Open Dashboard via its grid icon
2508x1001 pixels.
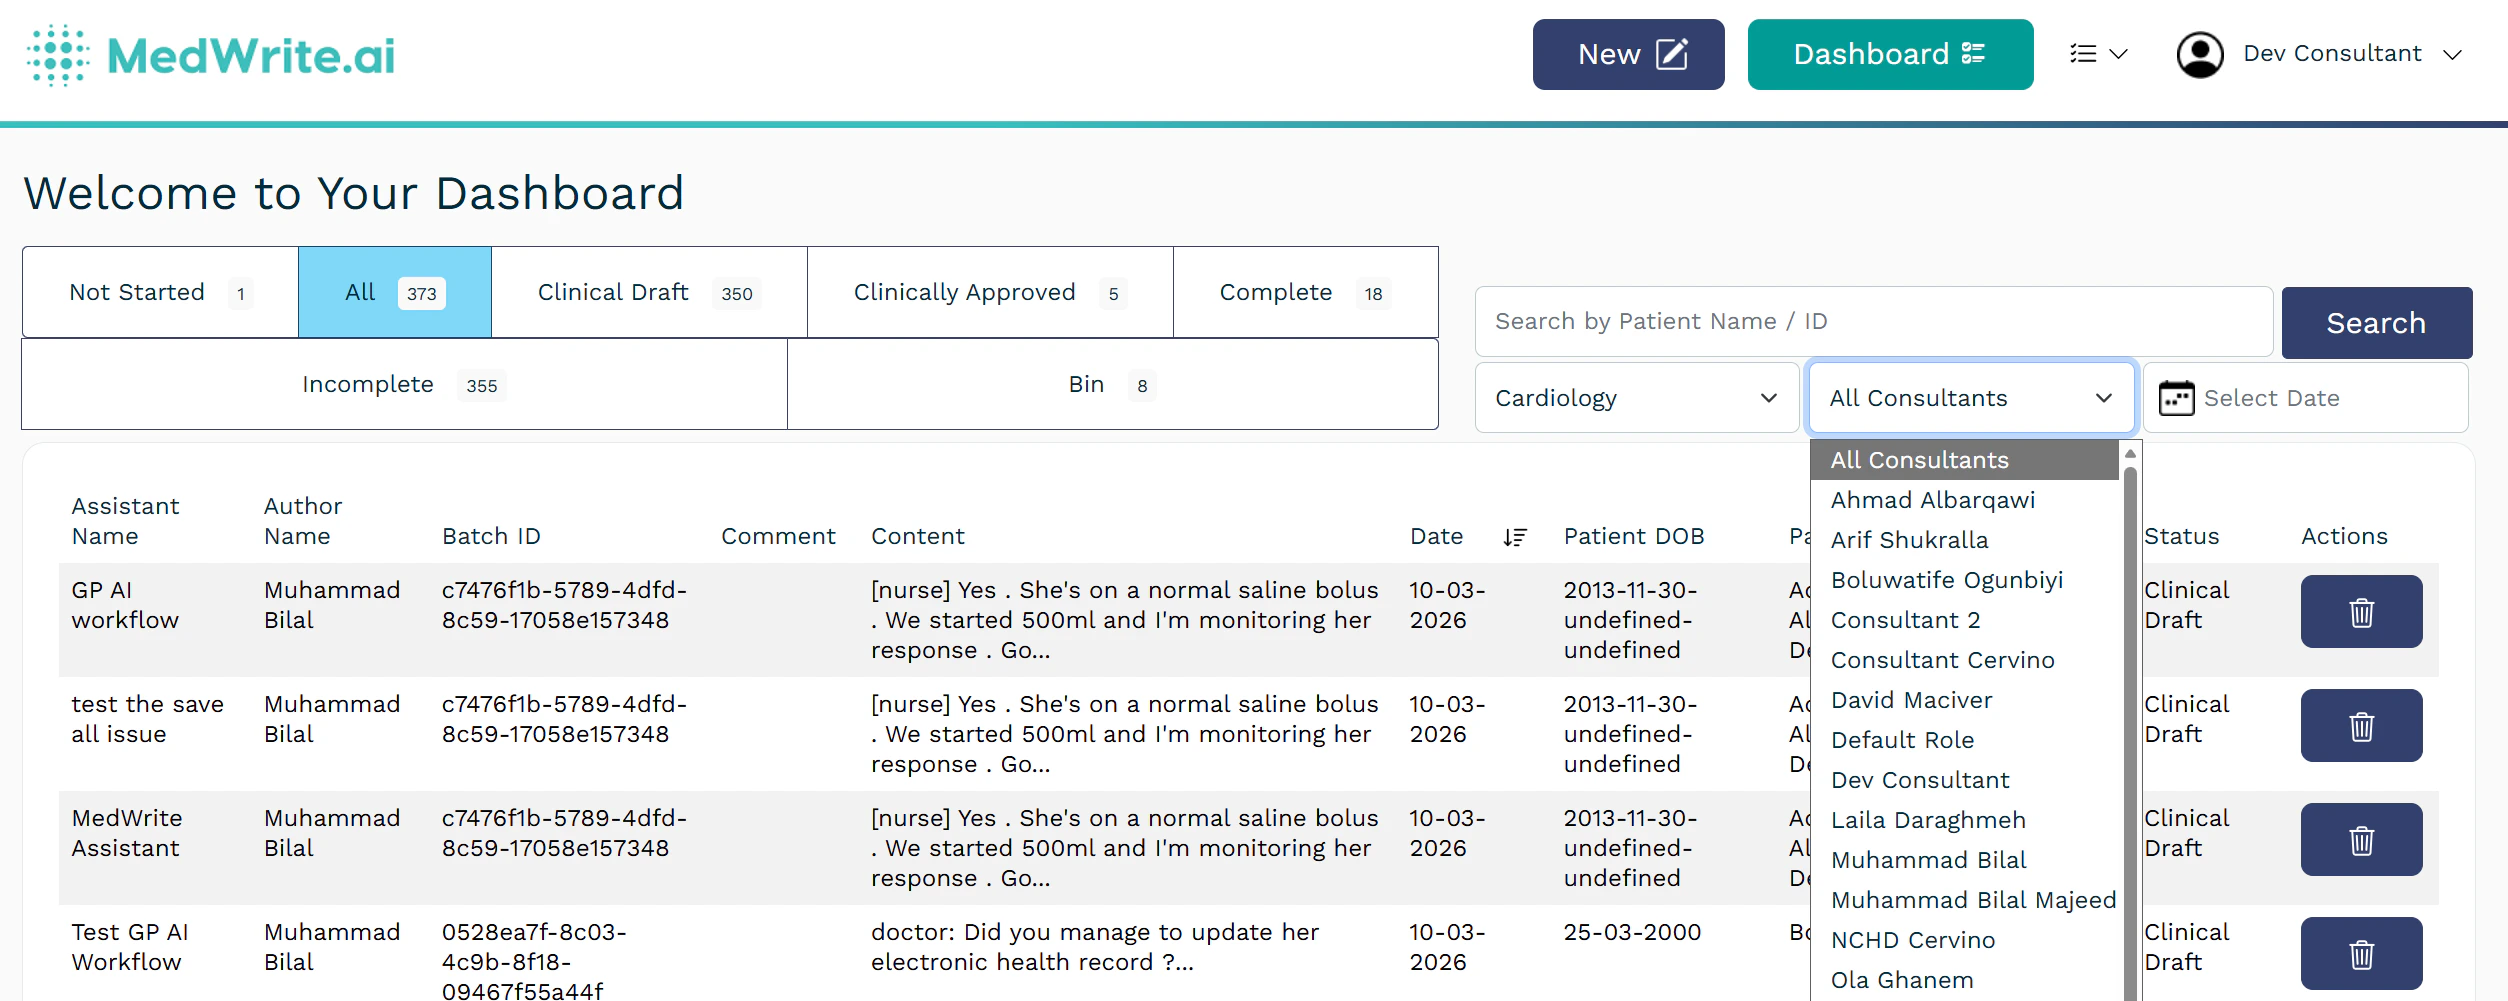pyautogui.click(x=1973, y=53)
